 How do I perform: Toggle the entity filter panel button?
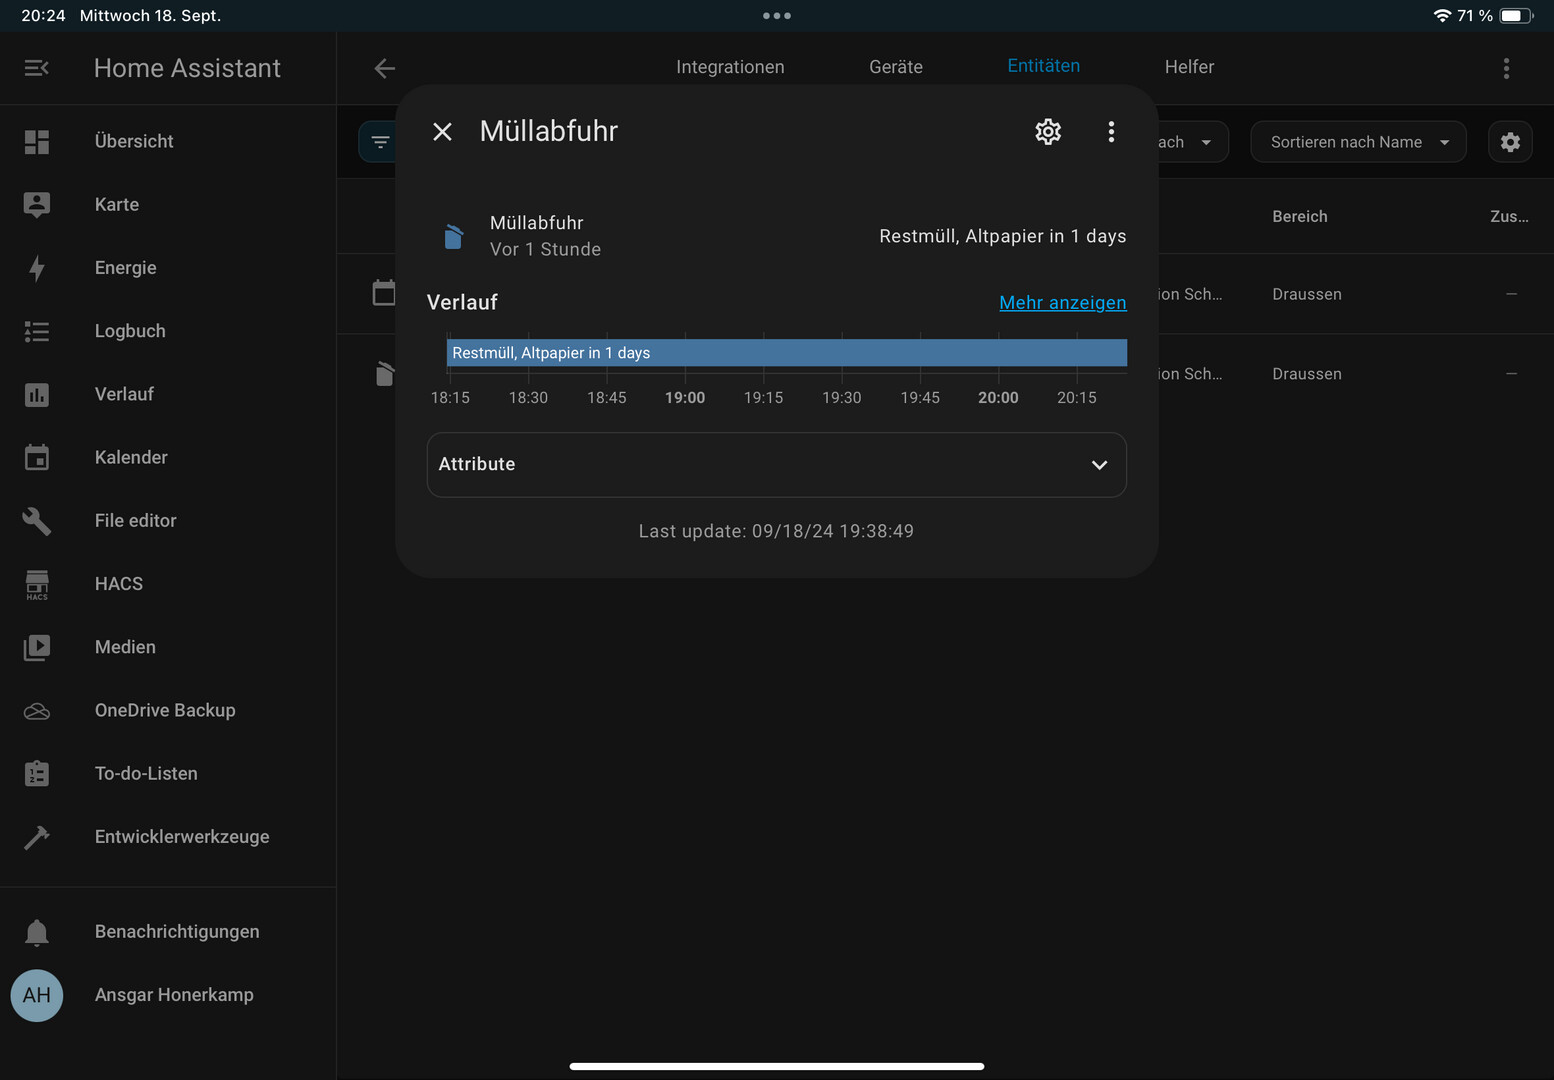point(380,142)
